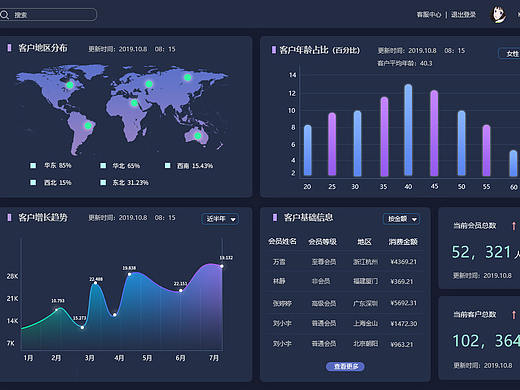Select the green map dot on Siberia

(188, 77)
